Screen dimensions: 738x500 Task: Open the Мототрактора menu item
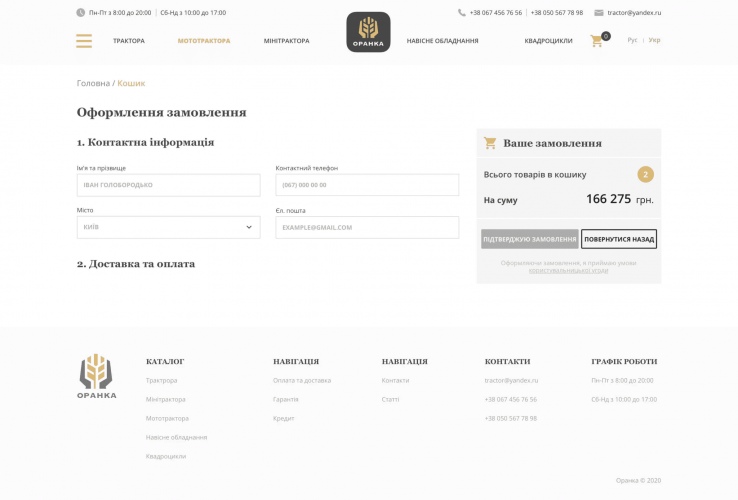(x=204, y=41)
